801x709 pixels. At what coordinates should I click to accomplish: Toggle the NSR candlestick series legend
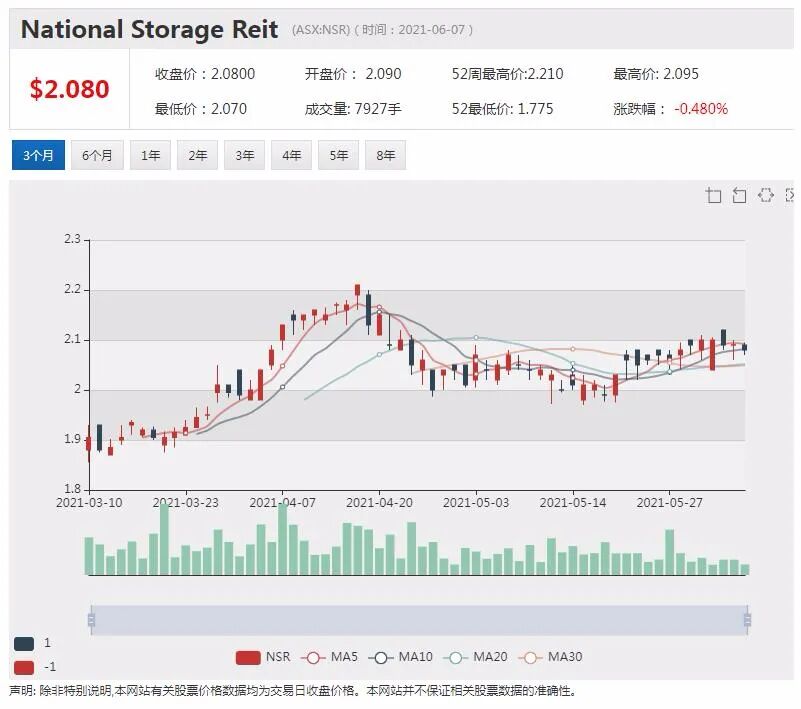pyautogui.click(x=263, y=657)
